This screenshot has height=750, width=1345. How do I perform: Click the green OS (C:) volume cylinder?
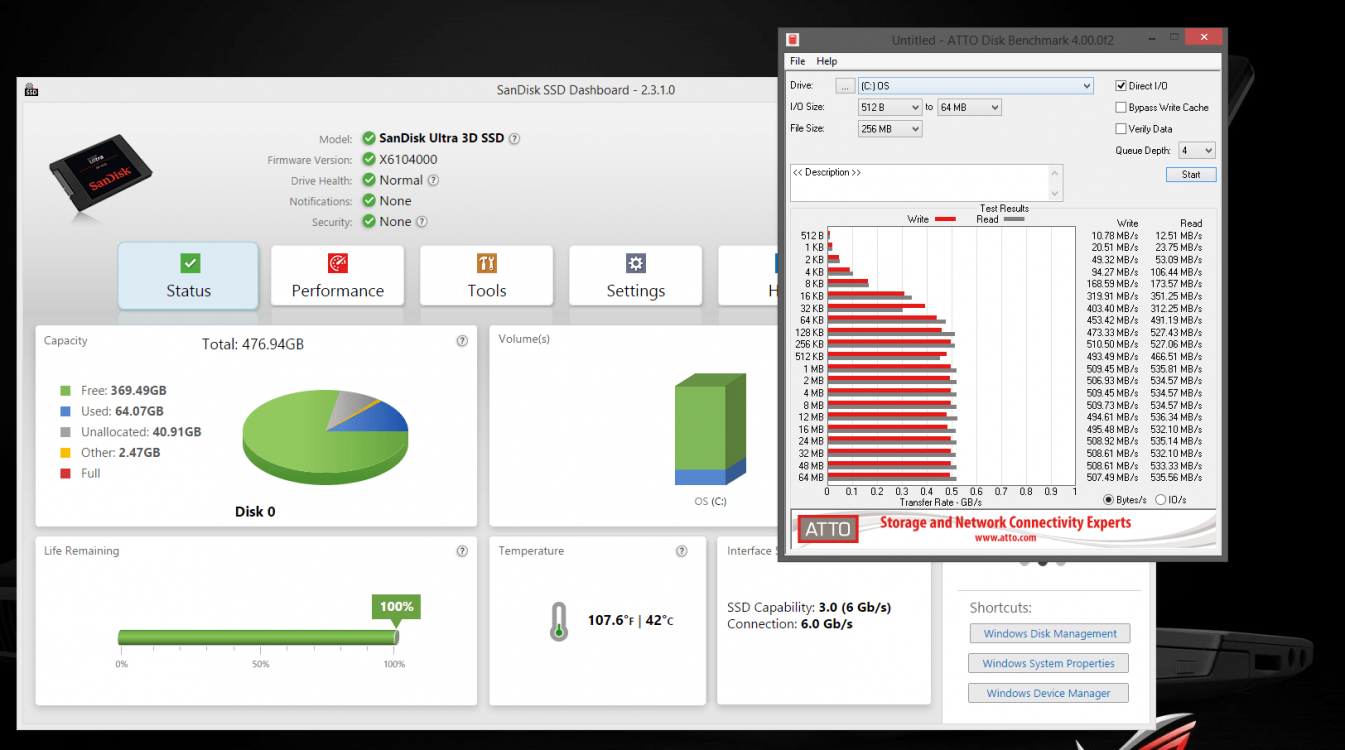coord(710,430)
